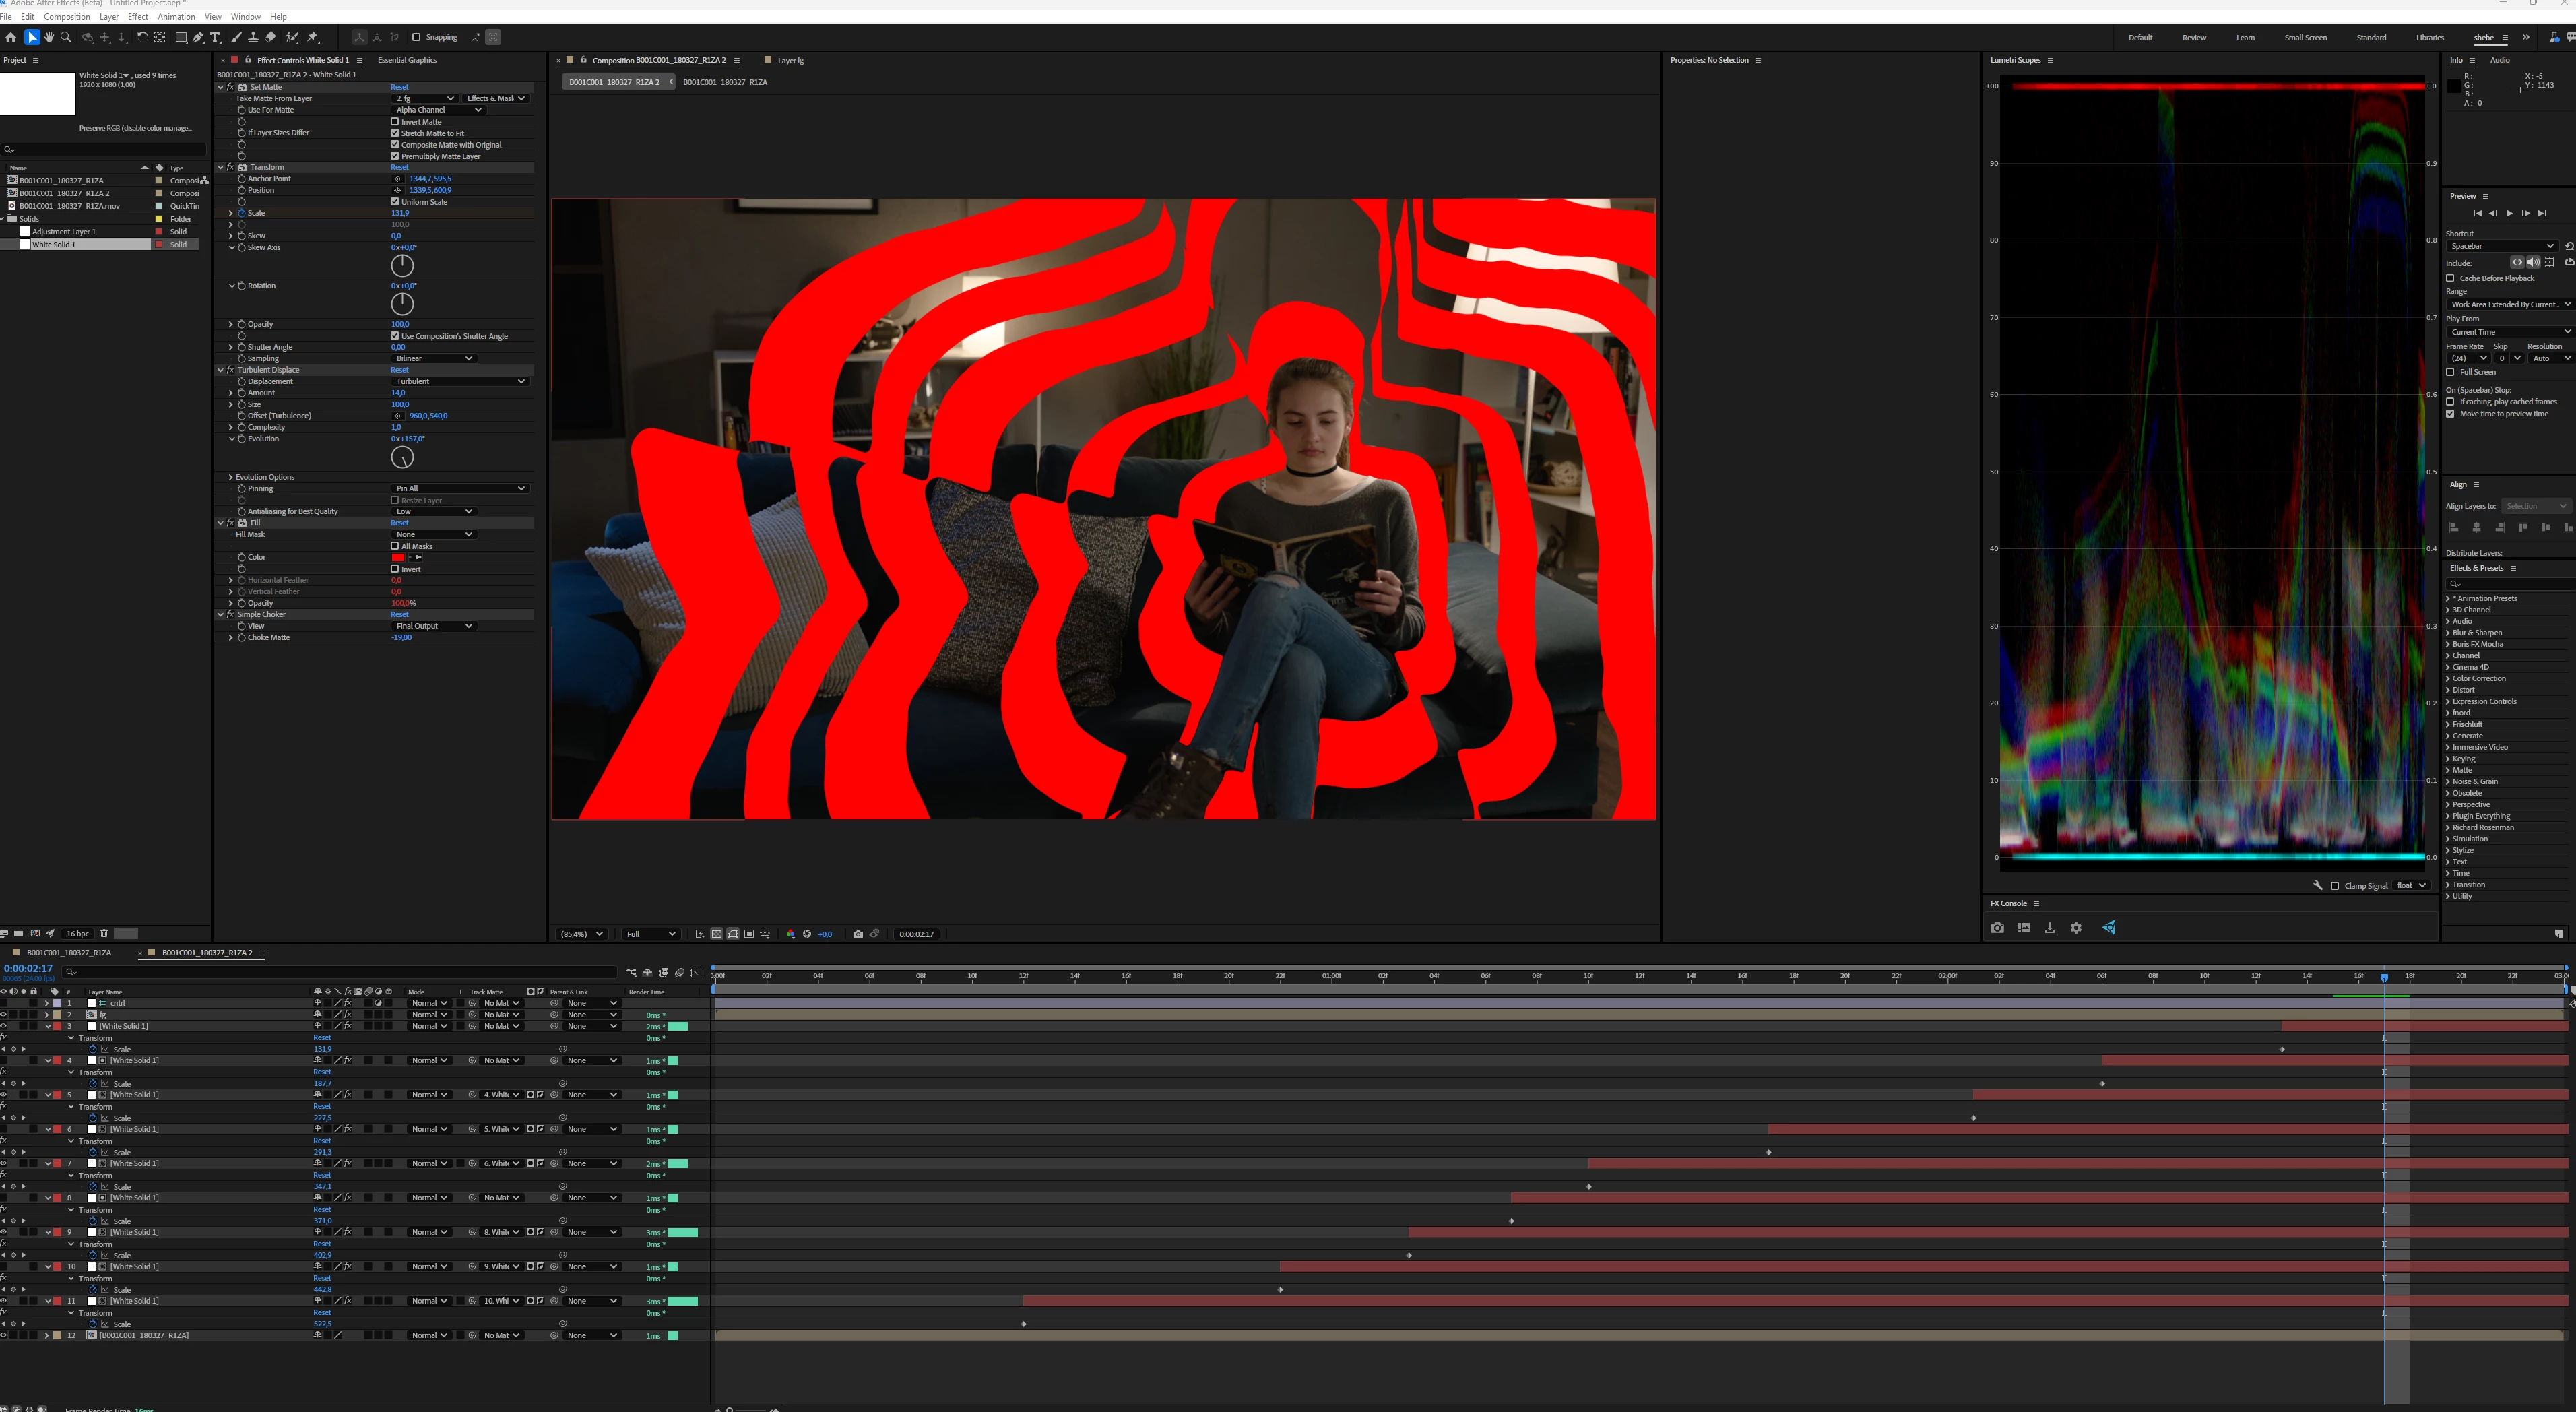Select the Pen tool
This screenshot has height=1412, width=2576.
pyautogui.click(x=198, y=37)
